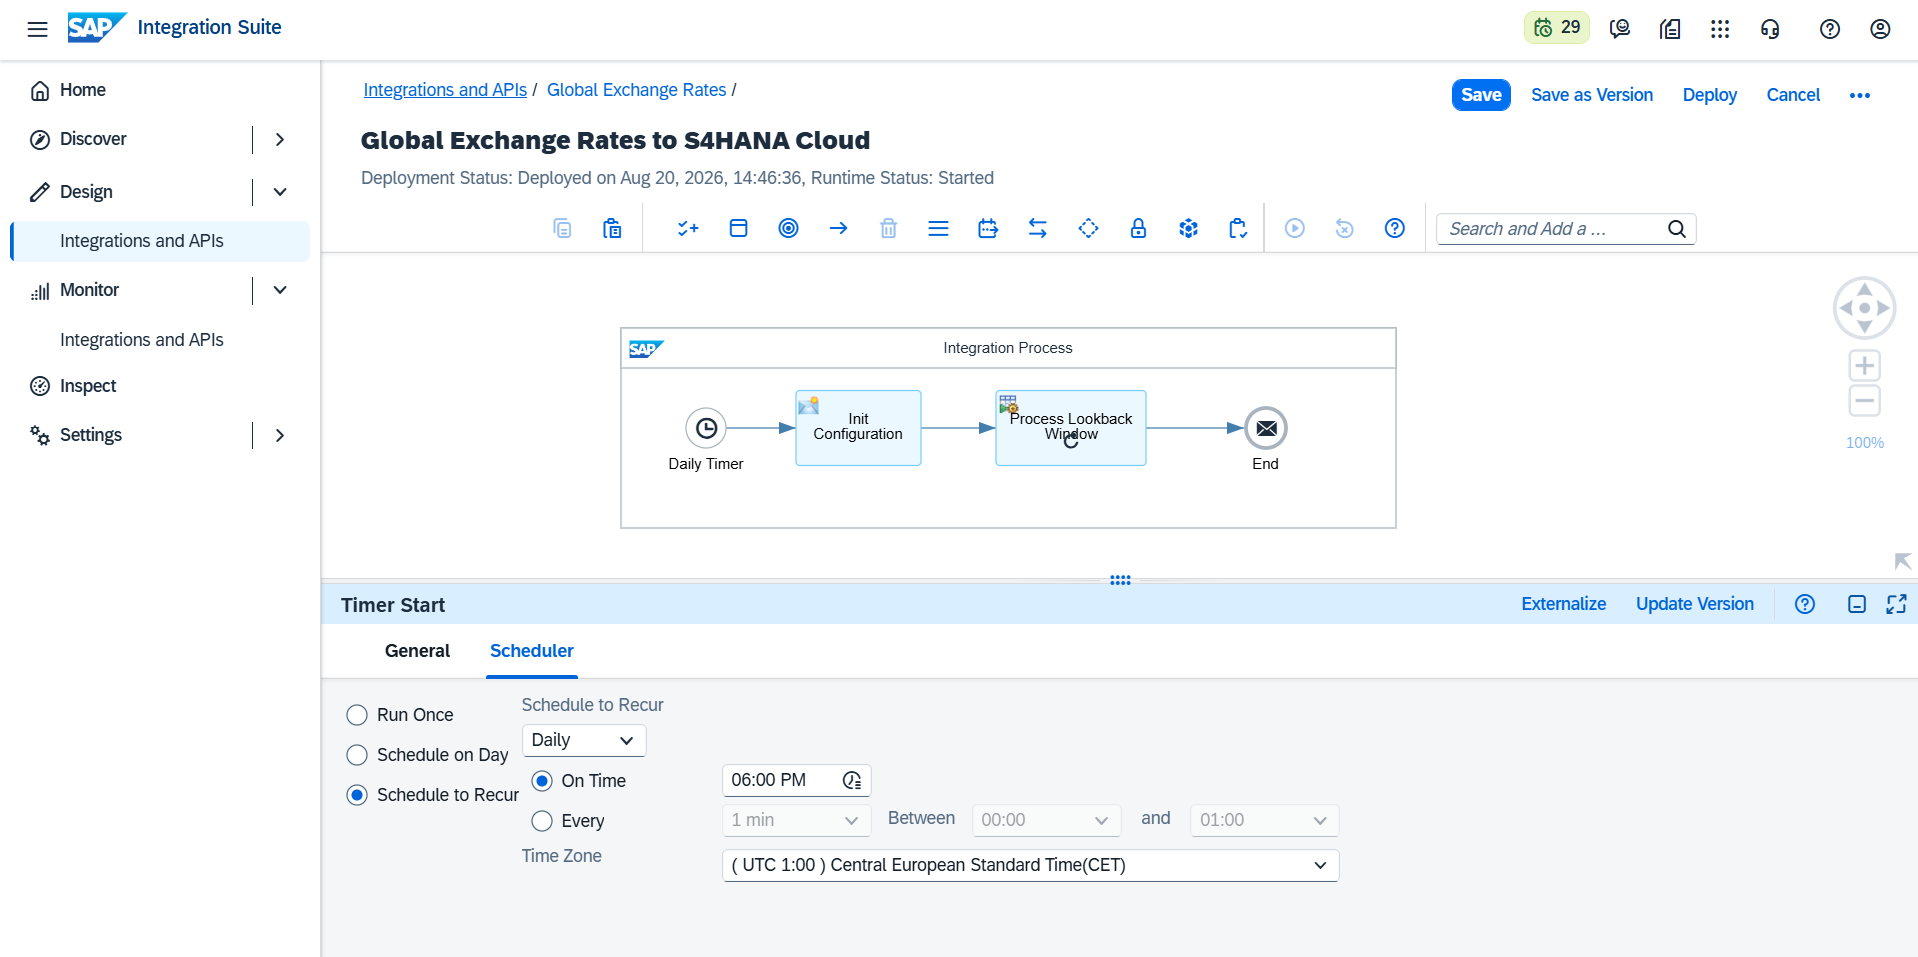The width and height of the screenshot is (1918, 957).
Task: Click the message transformers swap arrows icon
Action: [x=1038, y=229]
